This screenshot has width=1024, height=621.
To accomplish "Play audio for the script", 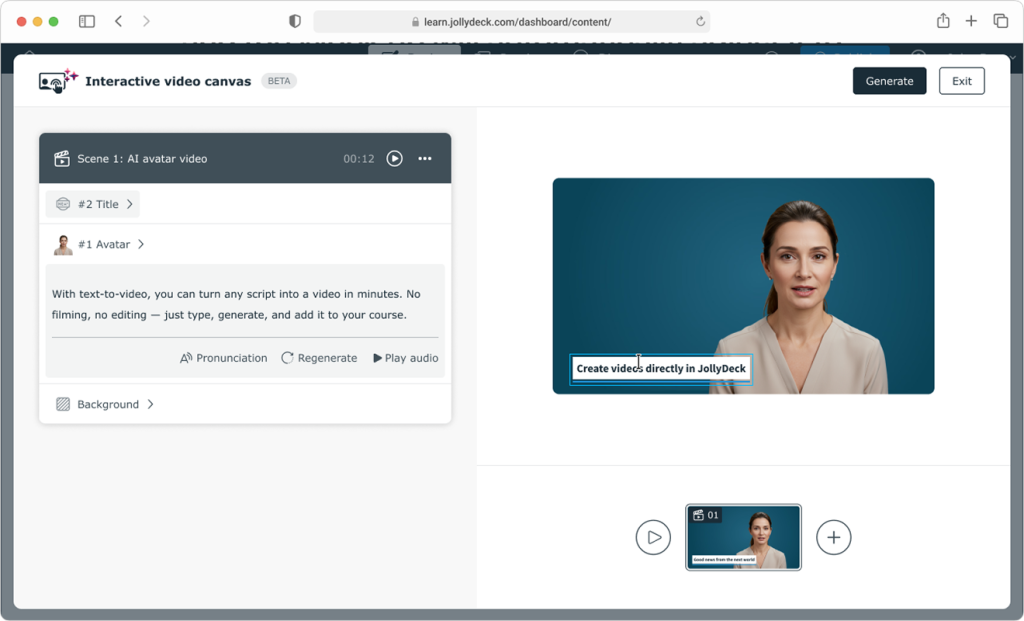I will point(406,358).
